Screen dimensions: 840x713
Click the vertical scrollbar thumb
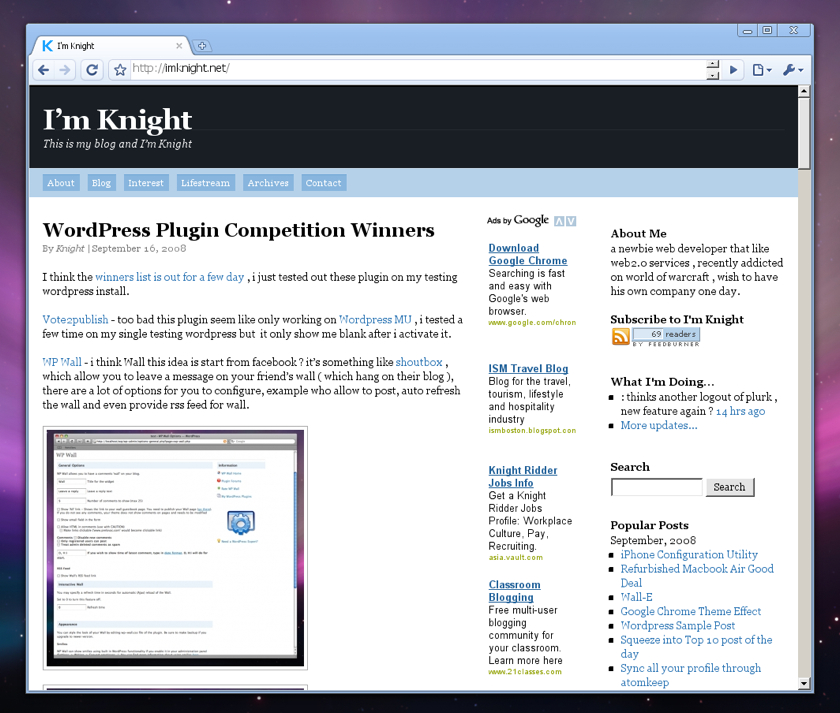point(804,134)
